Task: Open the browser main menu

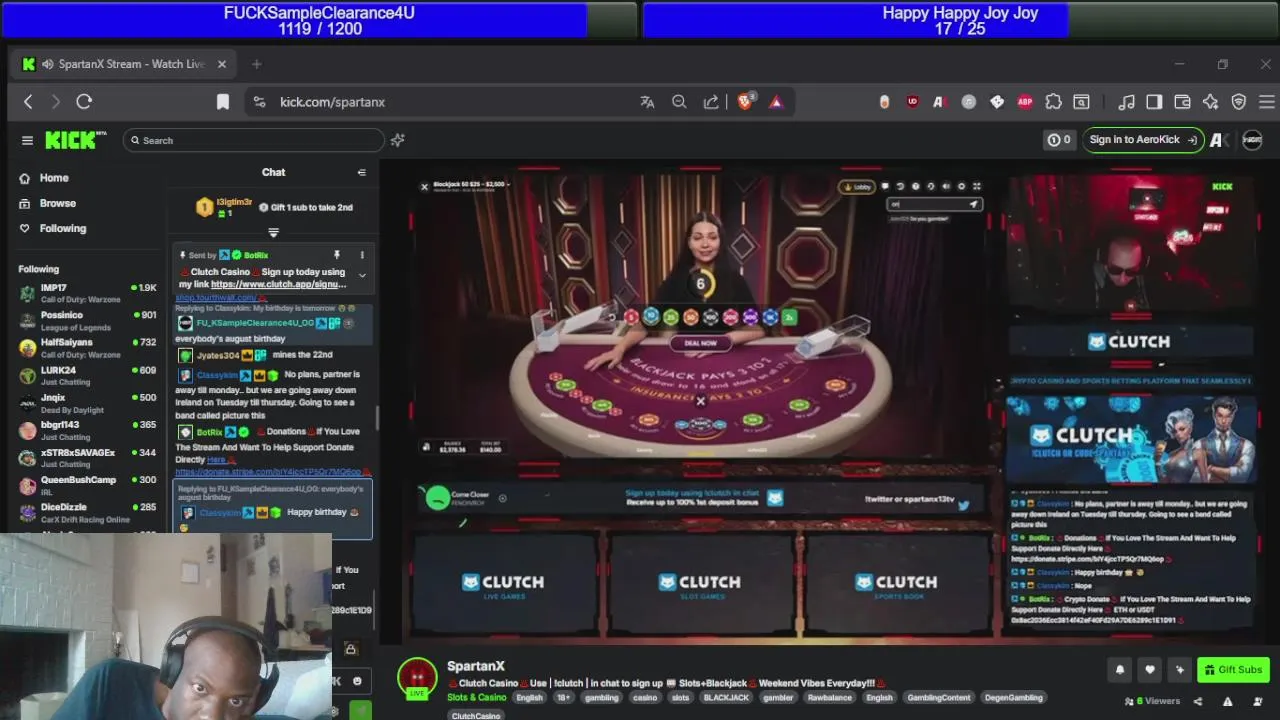Action: pyautogui.click(x=1266, y=101)
